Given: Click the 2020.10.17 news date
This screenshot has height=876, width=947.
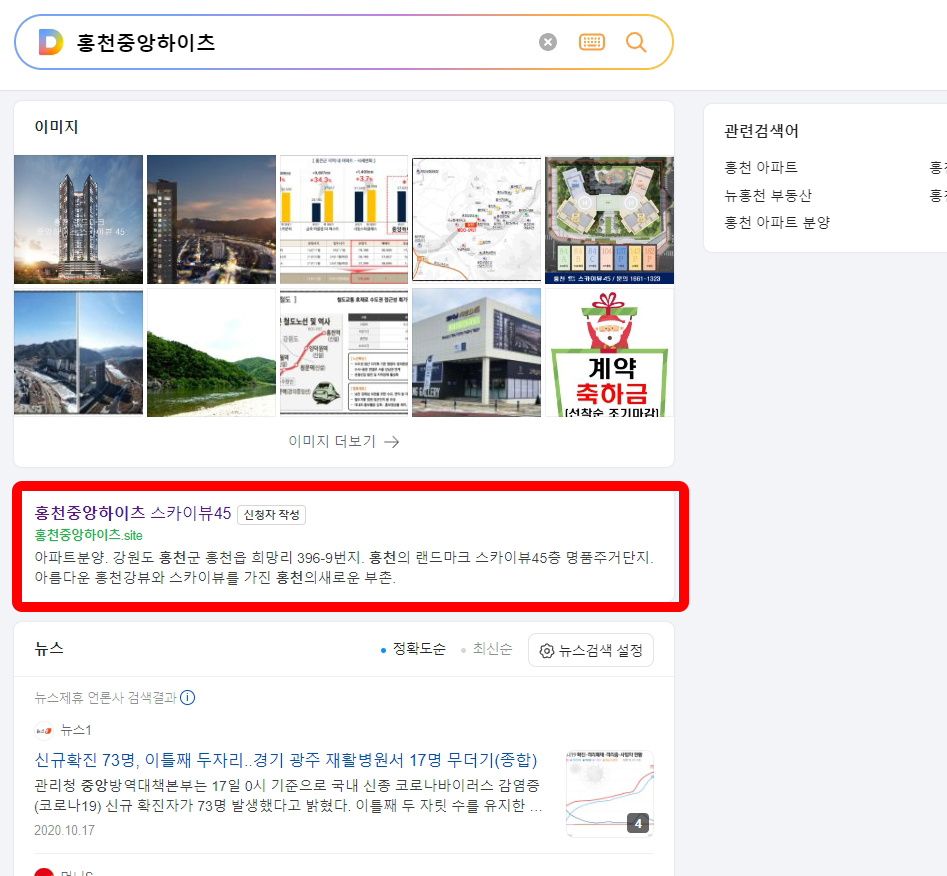Looking at the screenshot, I should click(65, 830).
